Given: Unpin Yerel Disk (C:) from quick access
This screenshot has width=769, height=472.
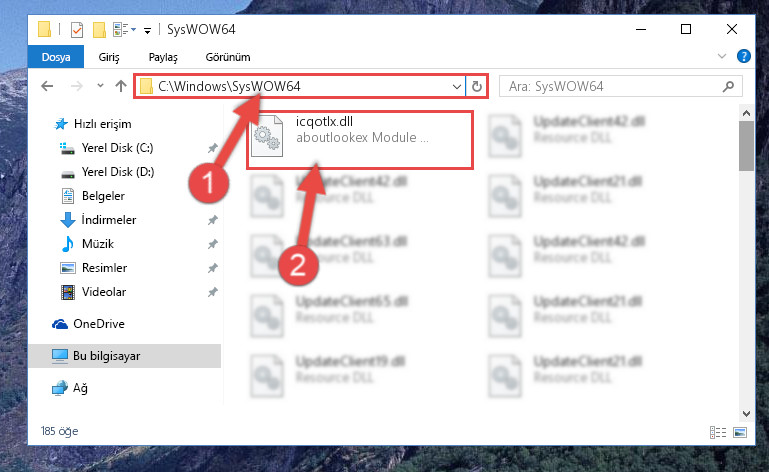Looking at the screenshot, I should [x=212, y=148].
